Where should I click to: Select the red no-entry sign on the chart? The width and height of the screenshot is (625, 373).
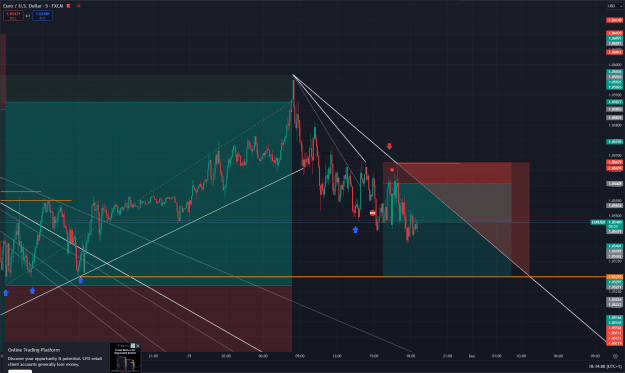pyautogui.click(x=372, y=213)
